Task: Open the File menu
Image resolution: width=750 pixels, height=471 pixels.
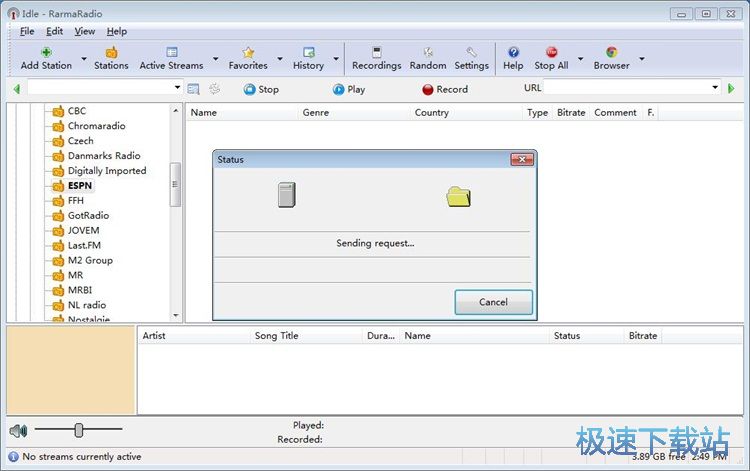Action: click(x=27, y=32)
